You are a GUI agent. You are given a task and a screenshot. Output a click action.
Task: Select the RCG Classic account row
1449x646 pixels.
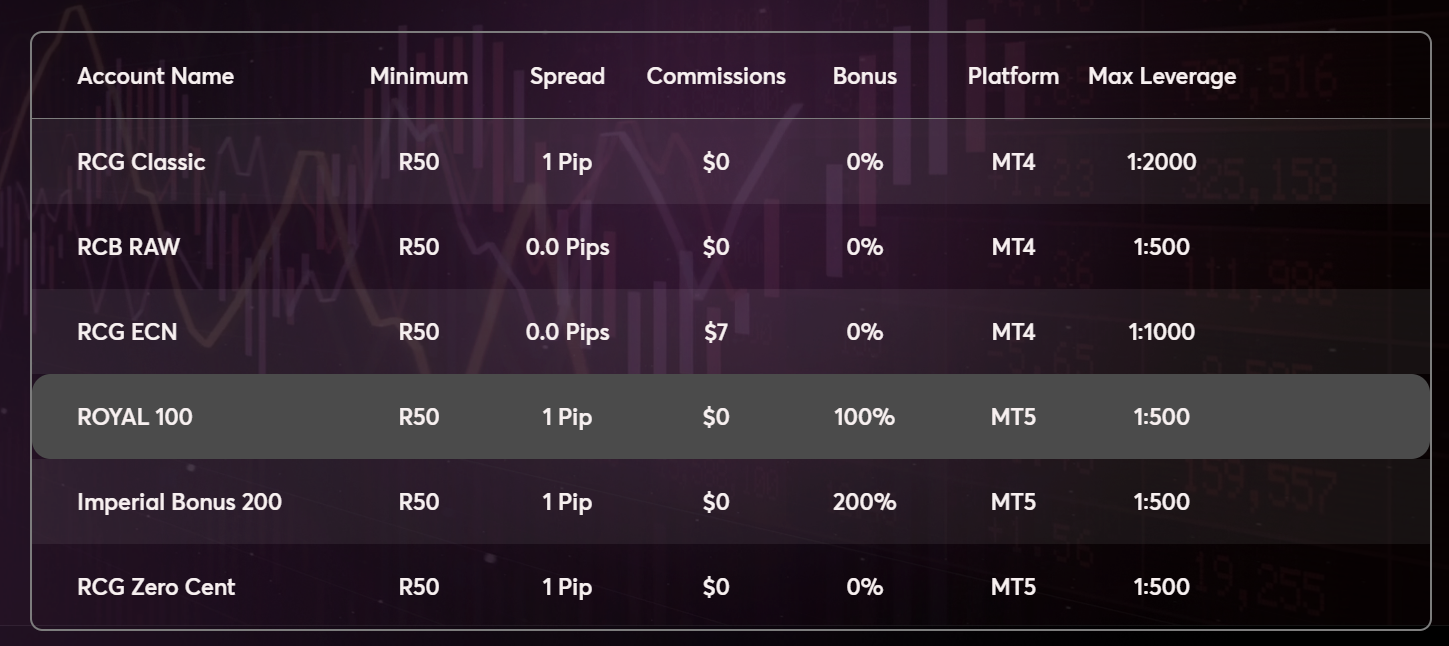pos(141,162)
